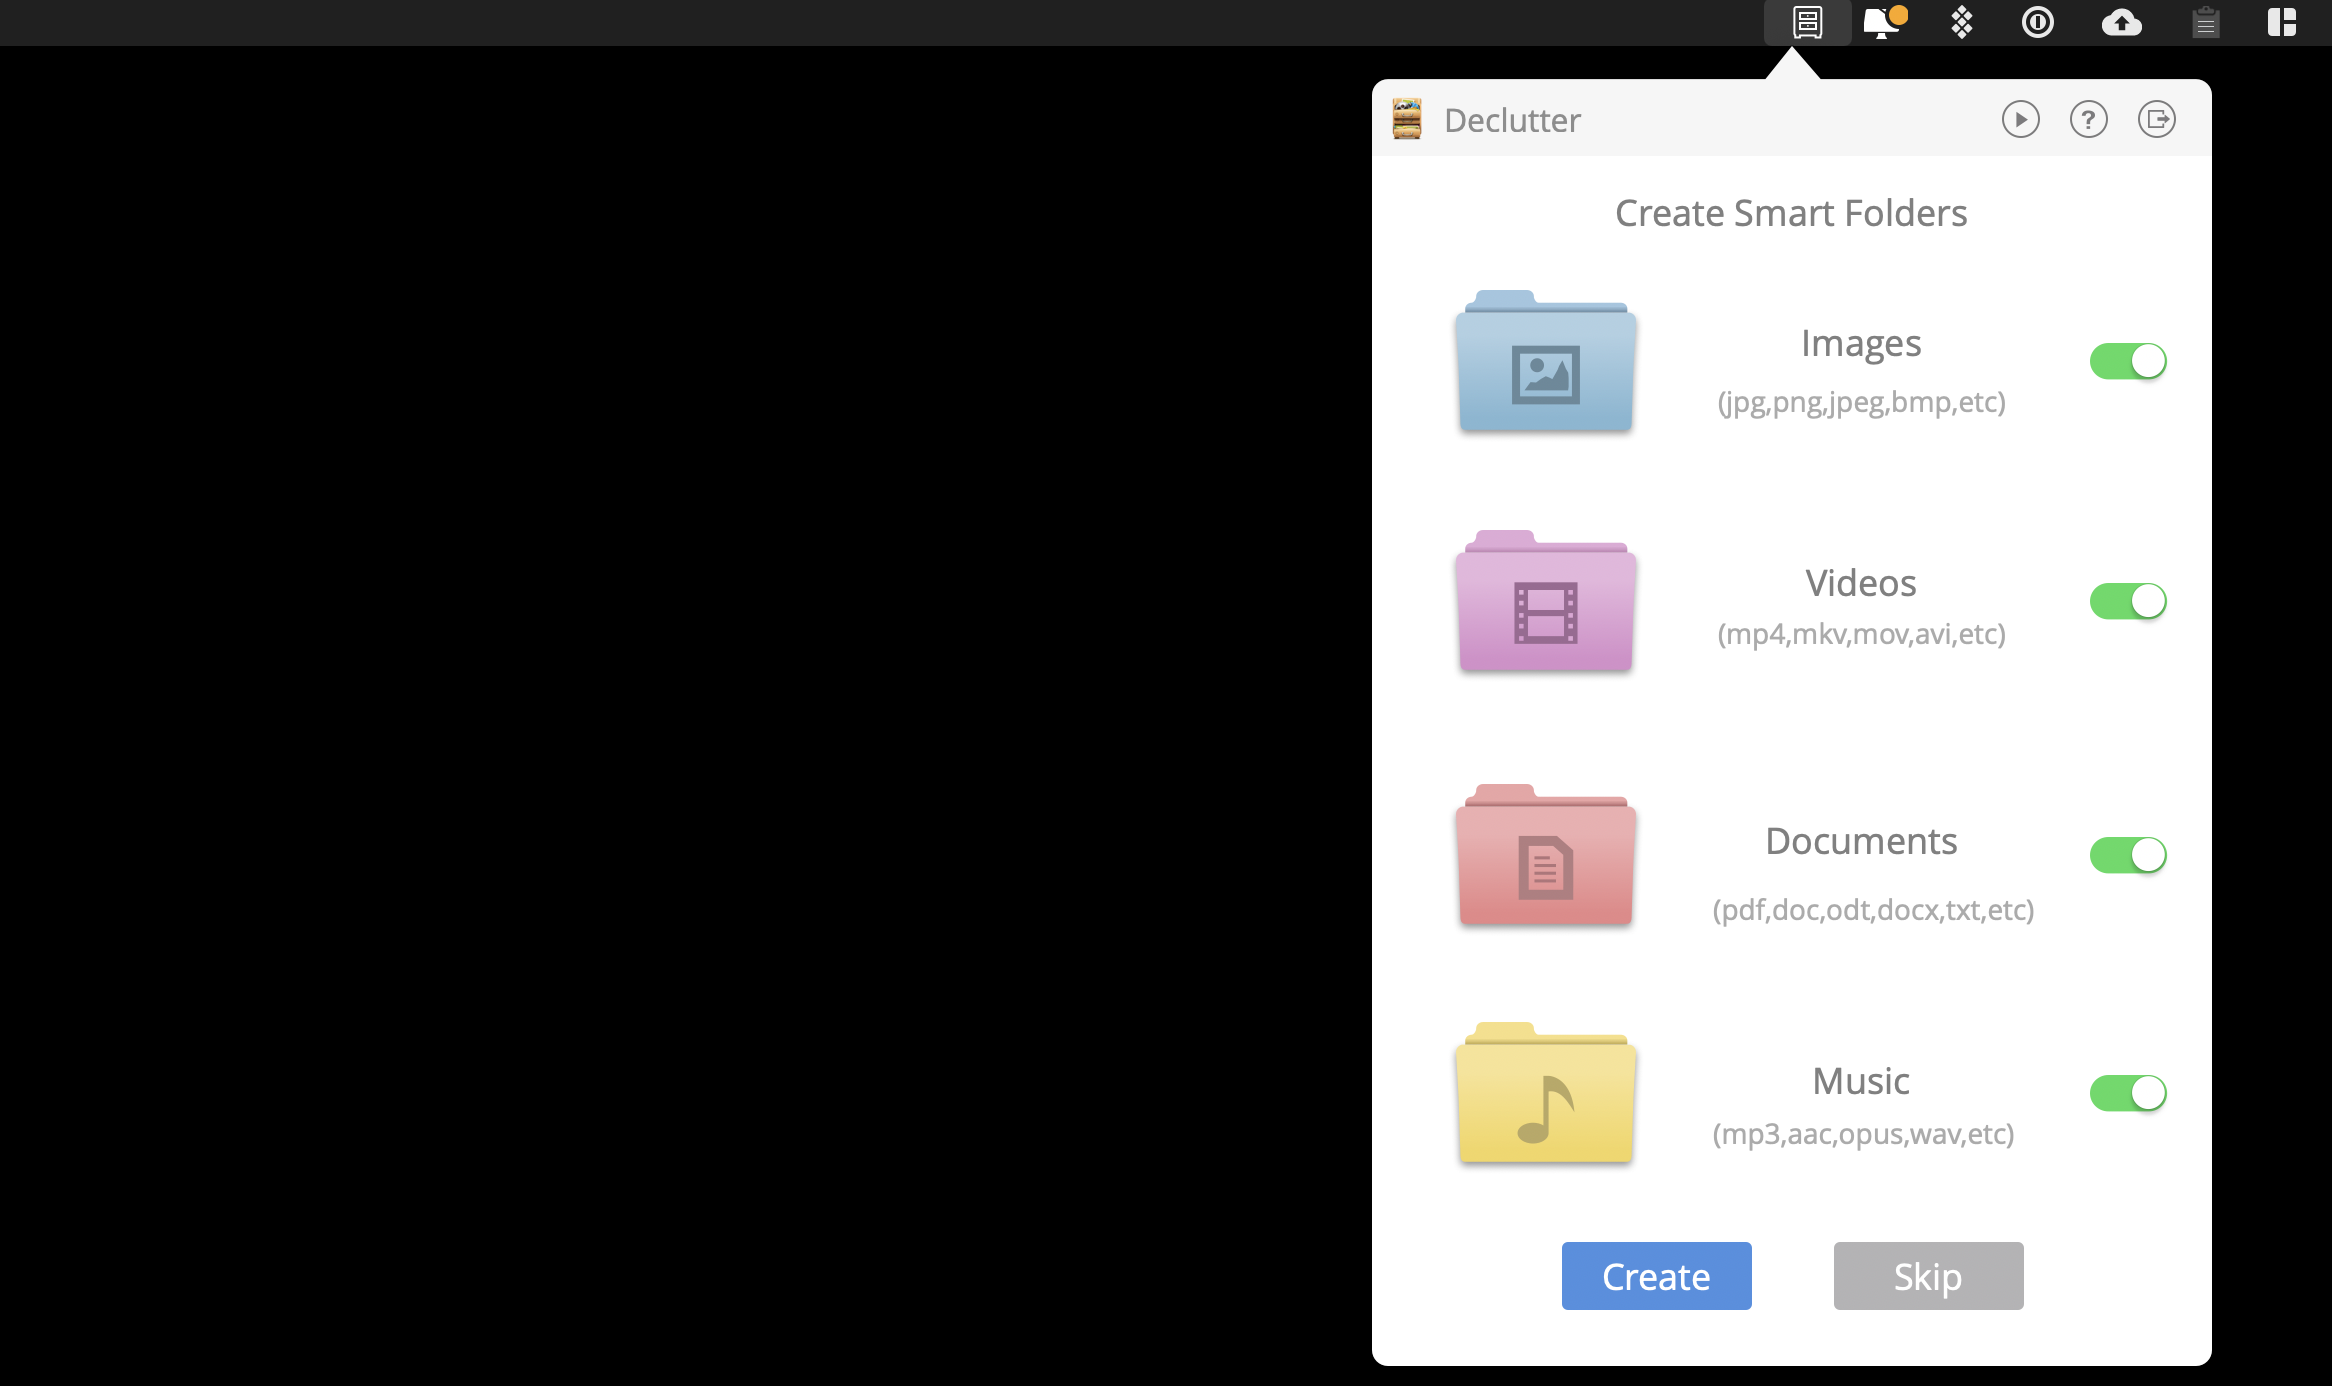Viewport: 2332px width, 1386px height.
Task: Click the play tutorial icon in Declutter header
Action: tap(2020, 120)
